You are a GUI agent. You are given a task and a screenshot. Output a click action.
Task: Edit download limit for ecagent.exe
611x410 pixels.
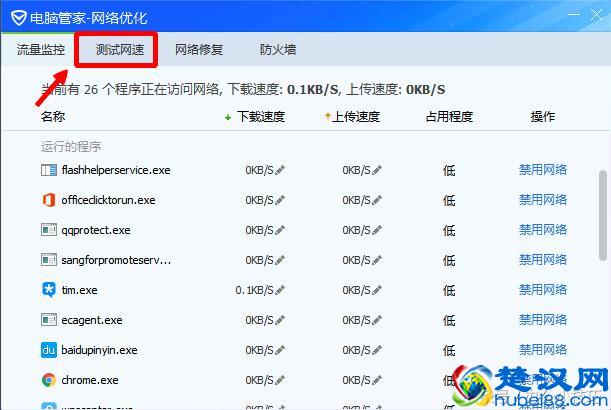coord(280,320)
